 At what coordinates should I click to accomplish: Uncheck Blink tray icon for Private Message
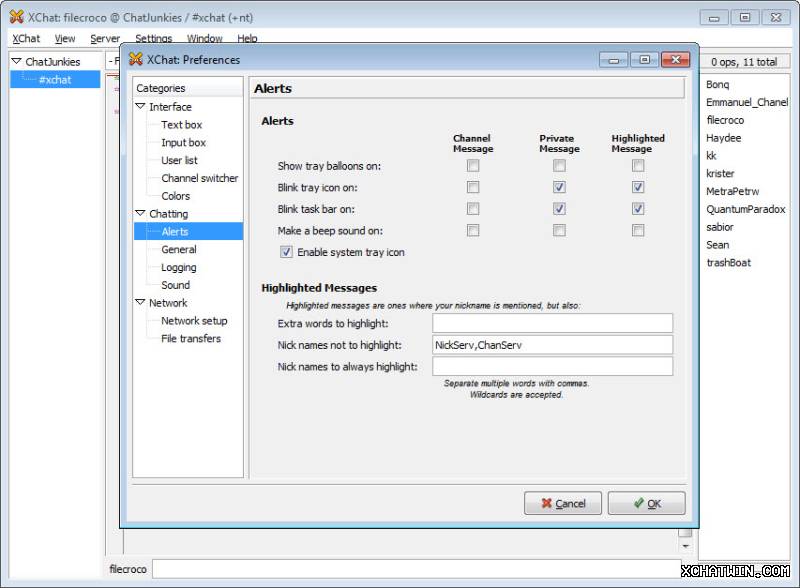point(559,187)
